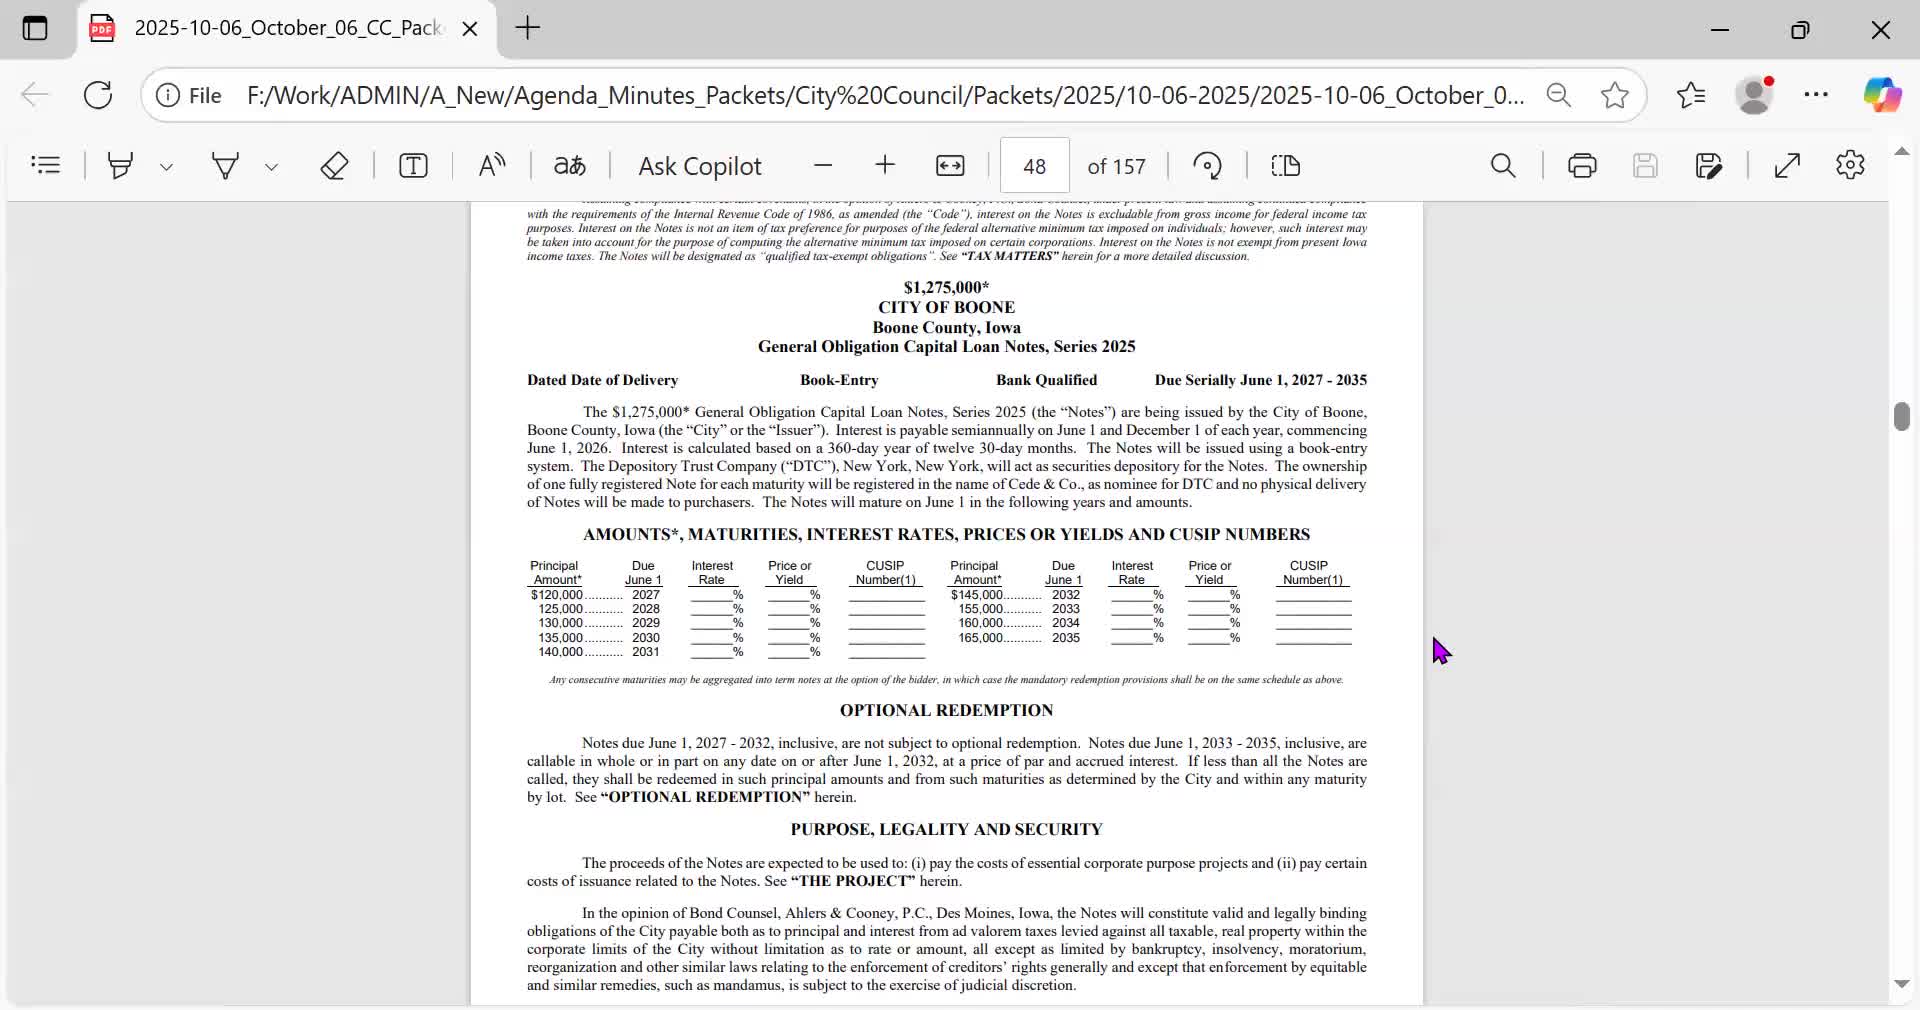Image resolution: width=1920 pixels, height=1010 pixels.
Task: Zoom out of the PDF
Action: [x=823, y=165]
